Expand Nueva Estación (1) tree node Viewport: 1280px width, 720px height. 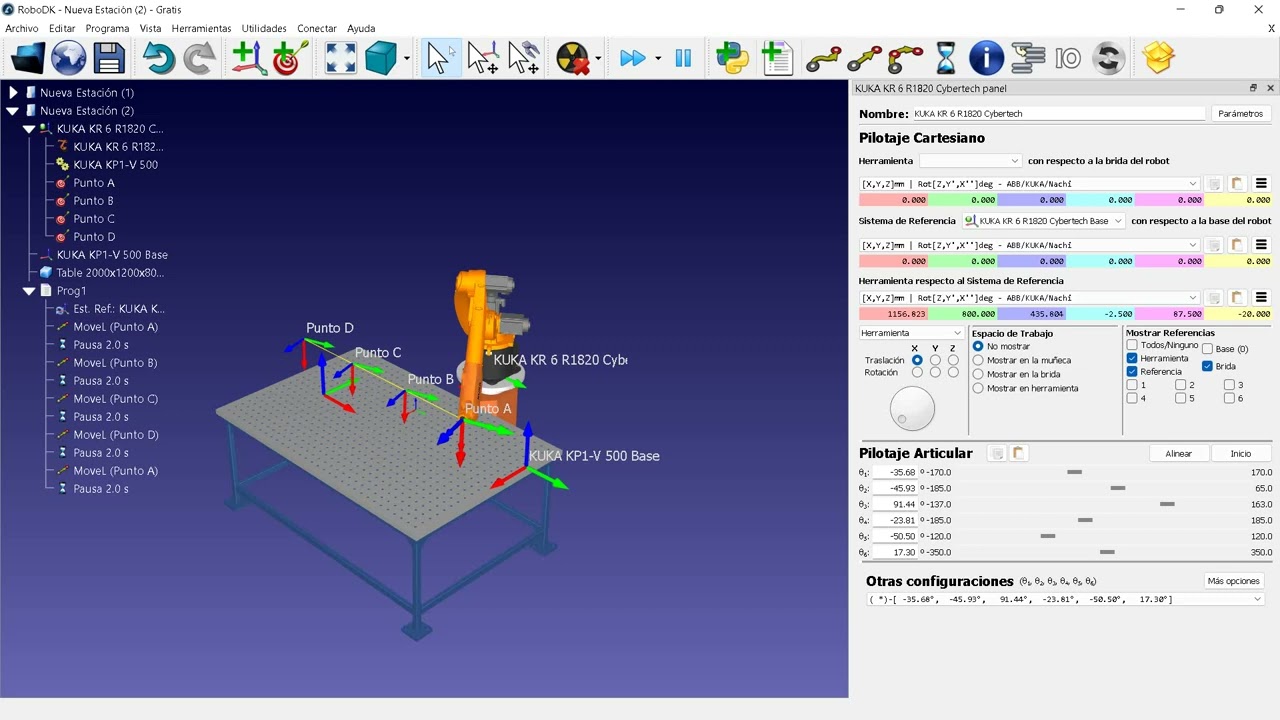(x=13, y=93)
